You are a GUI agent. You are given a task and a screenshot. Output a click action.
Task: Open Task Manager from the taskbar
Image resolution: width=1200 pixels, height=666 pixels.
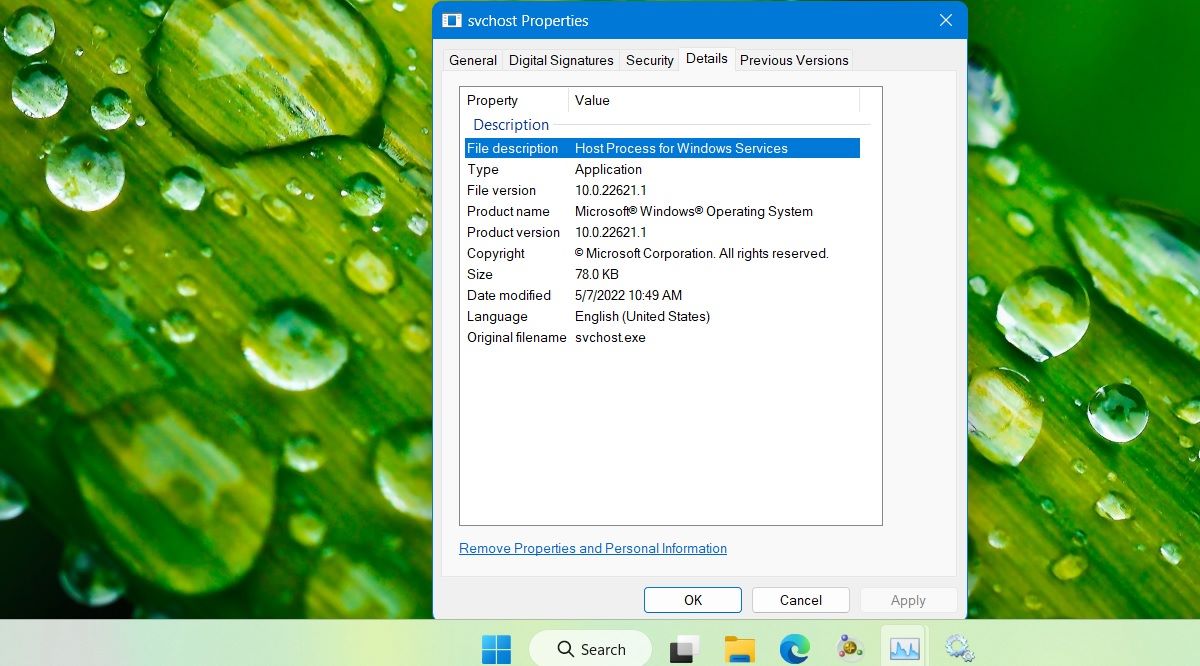[x=904, y=649]
